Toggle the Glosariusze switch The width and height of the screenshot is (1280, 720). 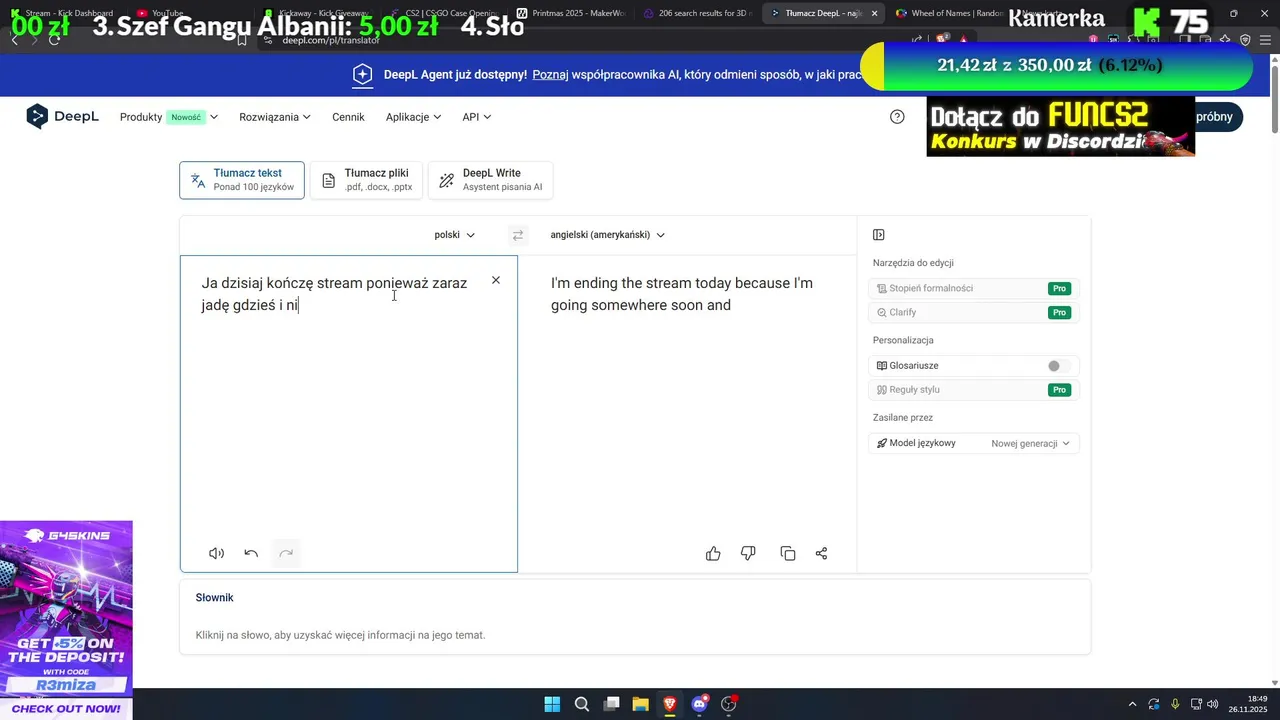1059,366
